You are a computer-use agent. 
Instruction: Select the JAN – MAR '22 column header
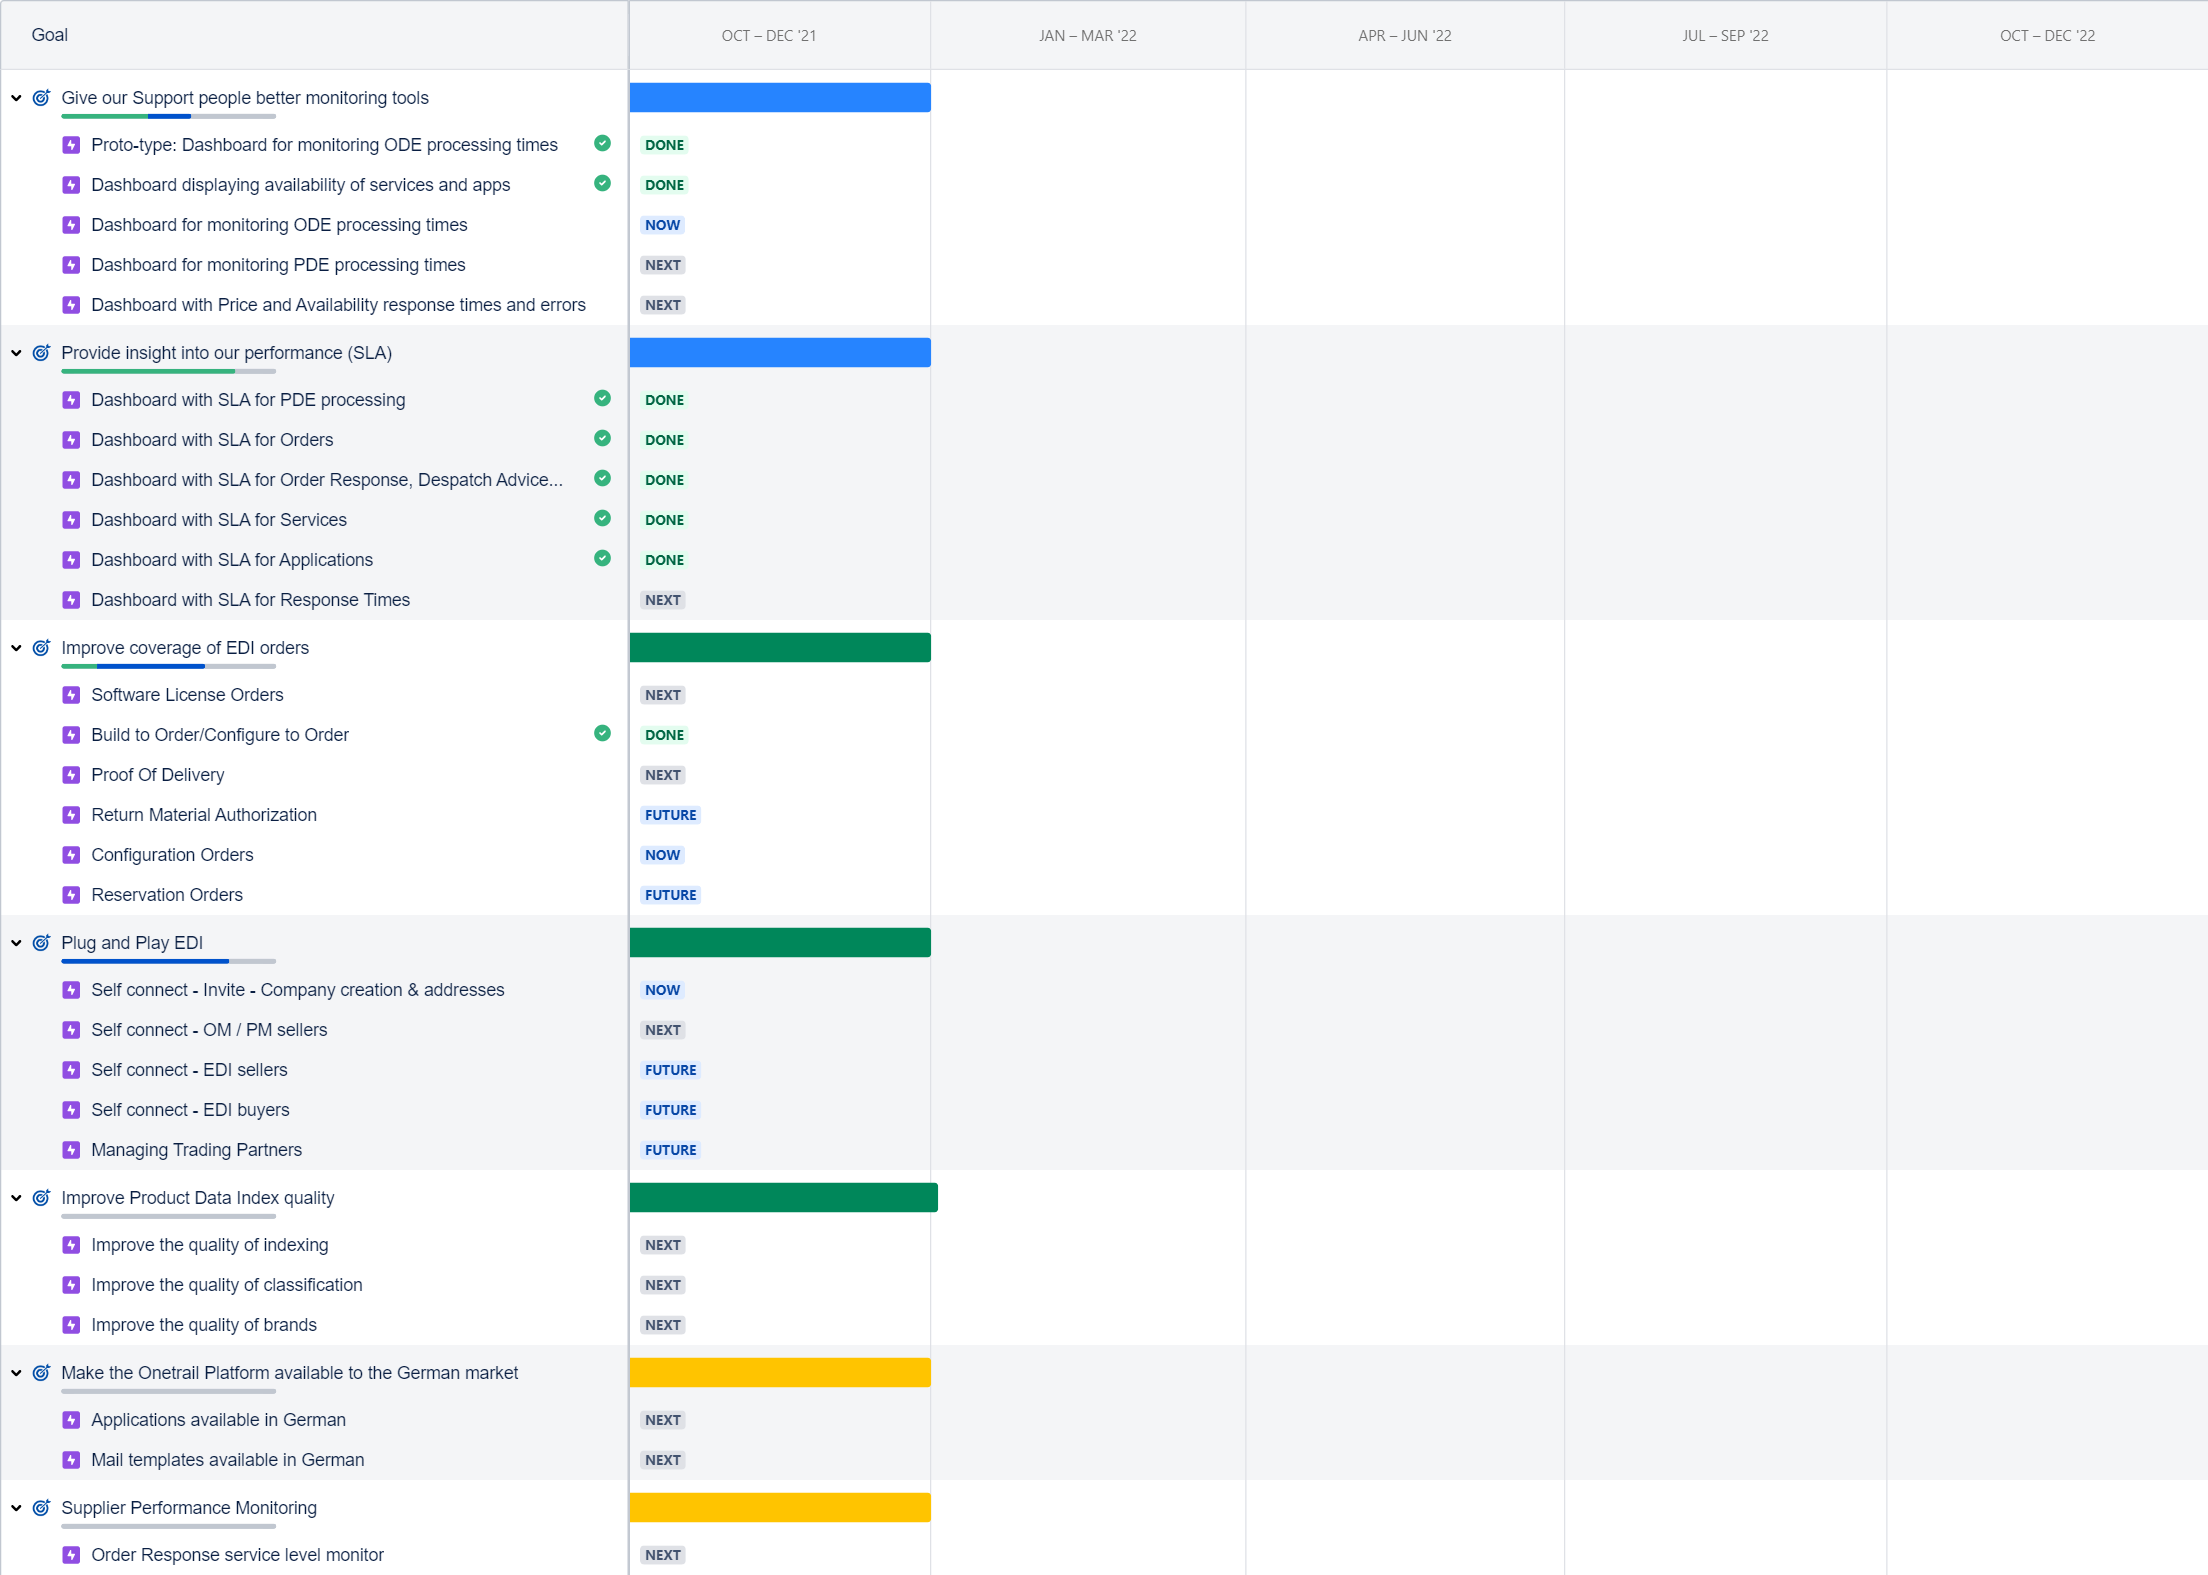click(1087, 36)
